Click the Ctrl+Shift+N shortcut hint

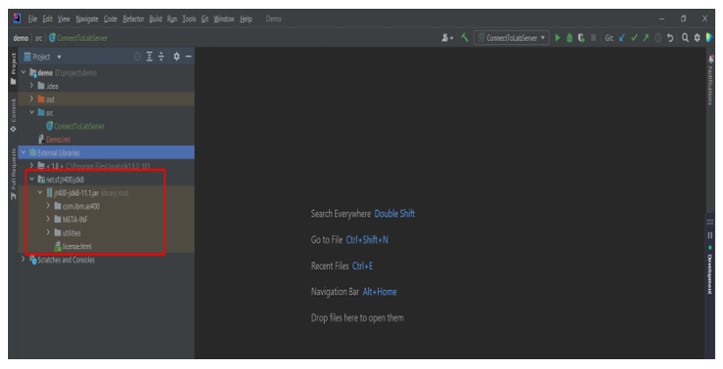tap(367, 240)
